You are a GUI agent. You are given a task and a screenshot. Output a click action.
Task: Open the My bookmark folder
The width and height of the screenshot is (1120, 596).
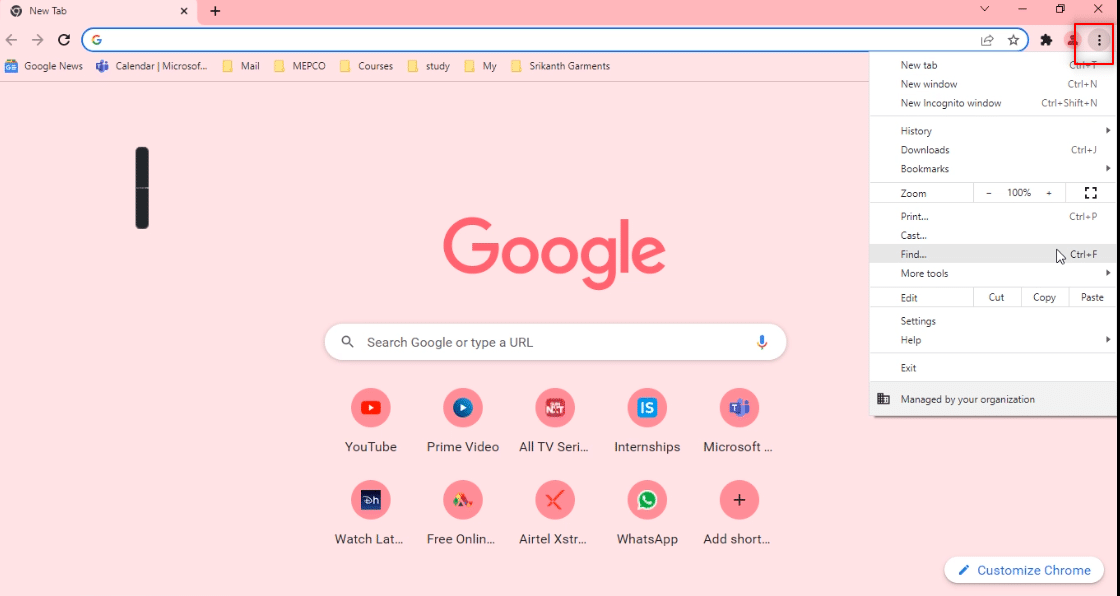tap(480, 66)
